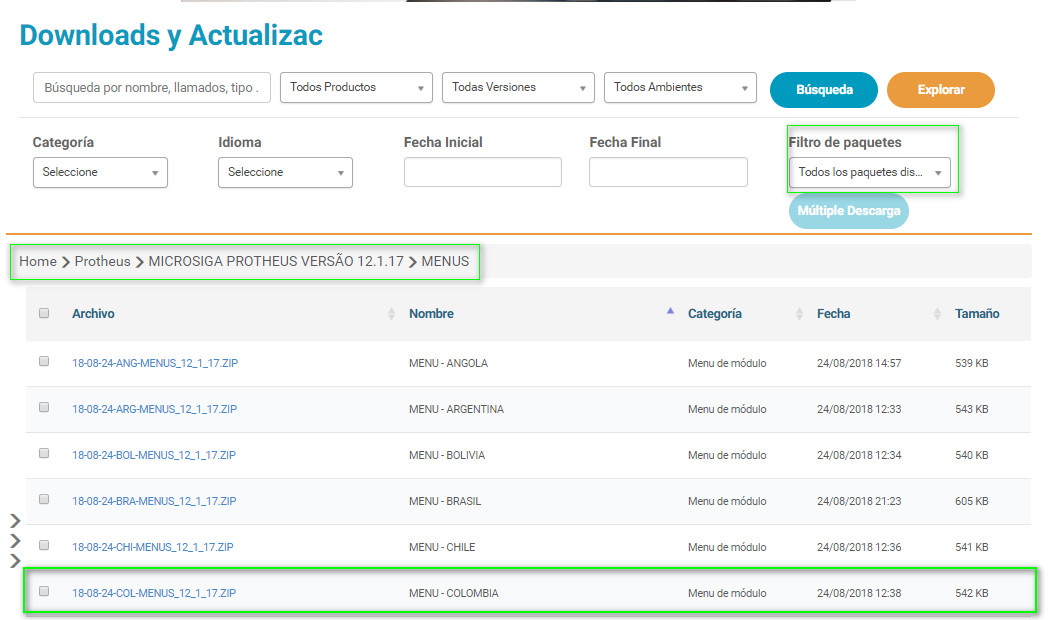Toggle the select-all checkbox in table header
1052x620 pixels.
(x=44, y=313)
